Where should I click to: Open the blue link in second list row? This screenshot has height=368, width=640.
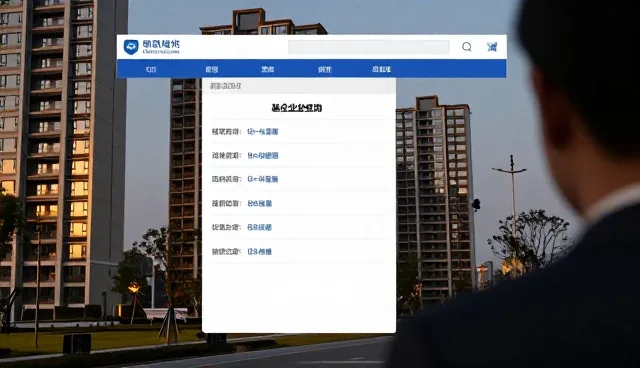click(x=262, y=155)
